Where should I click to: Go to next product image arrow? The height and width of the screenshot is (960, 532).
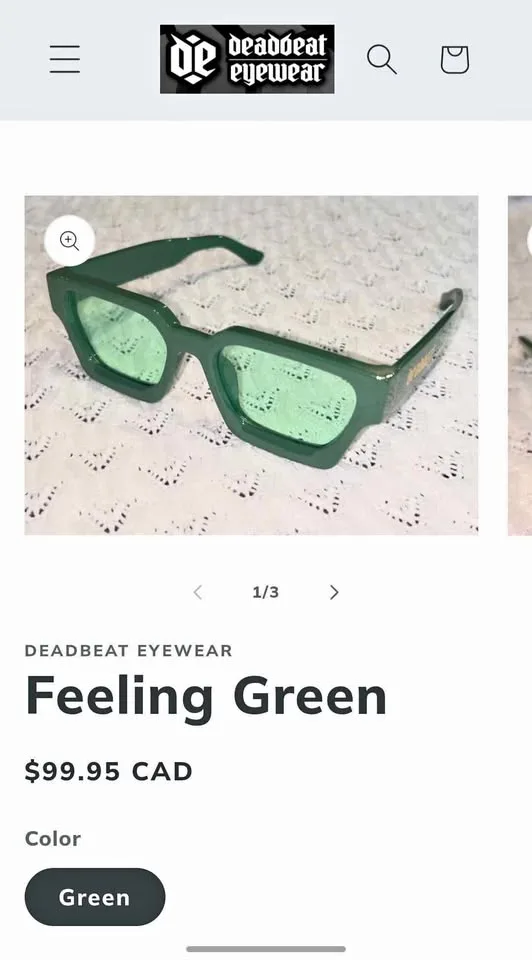[x=334, y=592]
